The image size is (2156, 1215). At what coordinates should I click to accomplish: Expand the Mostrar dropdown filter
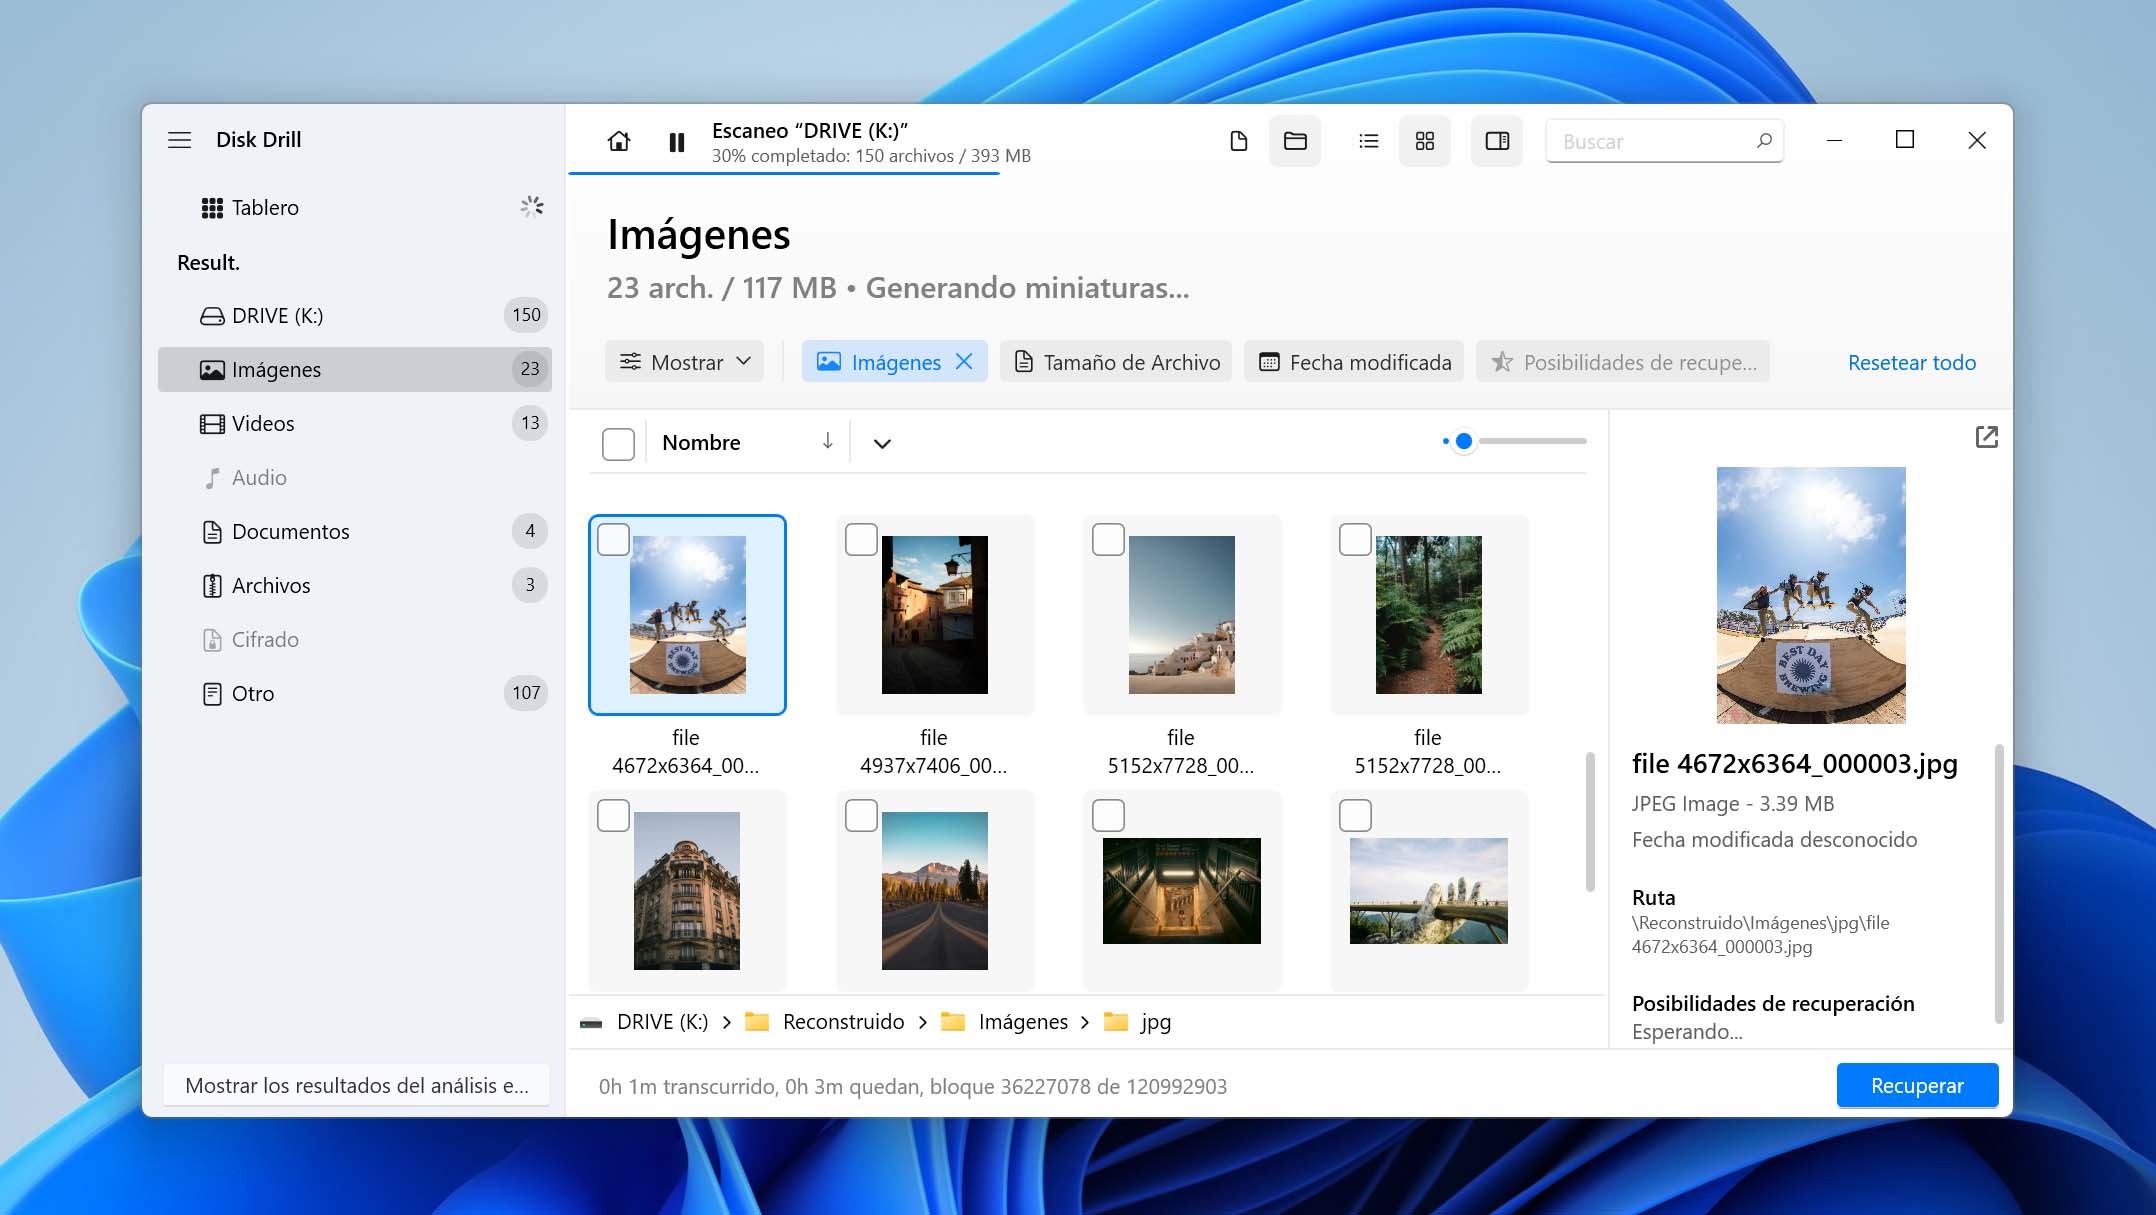click(x=684, y=362)
